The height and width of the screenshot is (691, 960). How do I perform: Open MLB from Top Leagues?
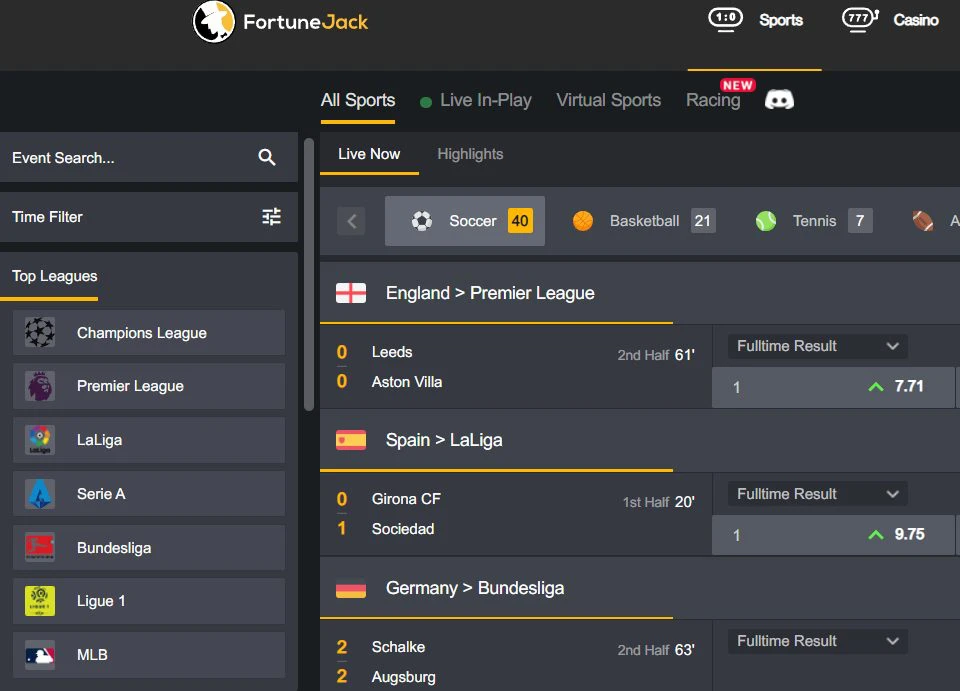click(x=149, y=655)
